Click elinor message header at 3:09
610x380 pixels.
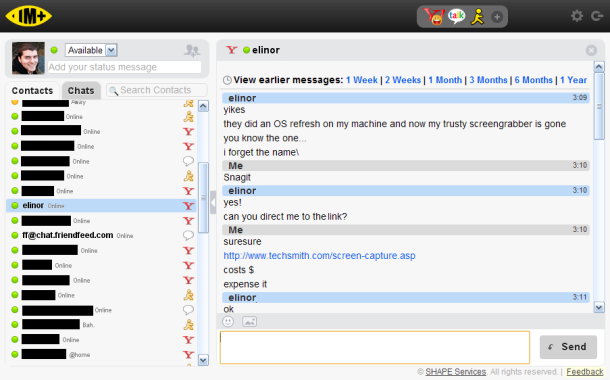coord(405,98)
